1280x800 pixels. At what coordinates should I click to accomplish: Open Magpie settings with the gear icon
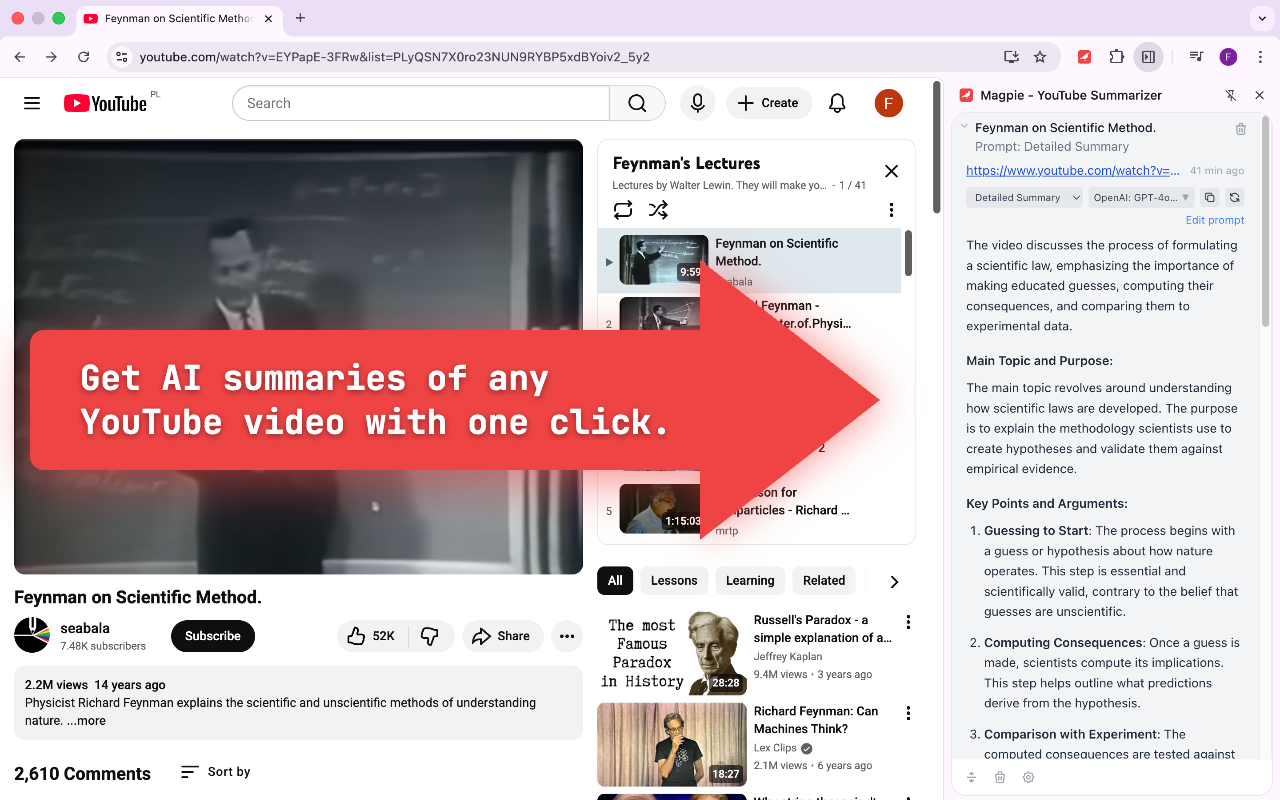coord(1028,777)
